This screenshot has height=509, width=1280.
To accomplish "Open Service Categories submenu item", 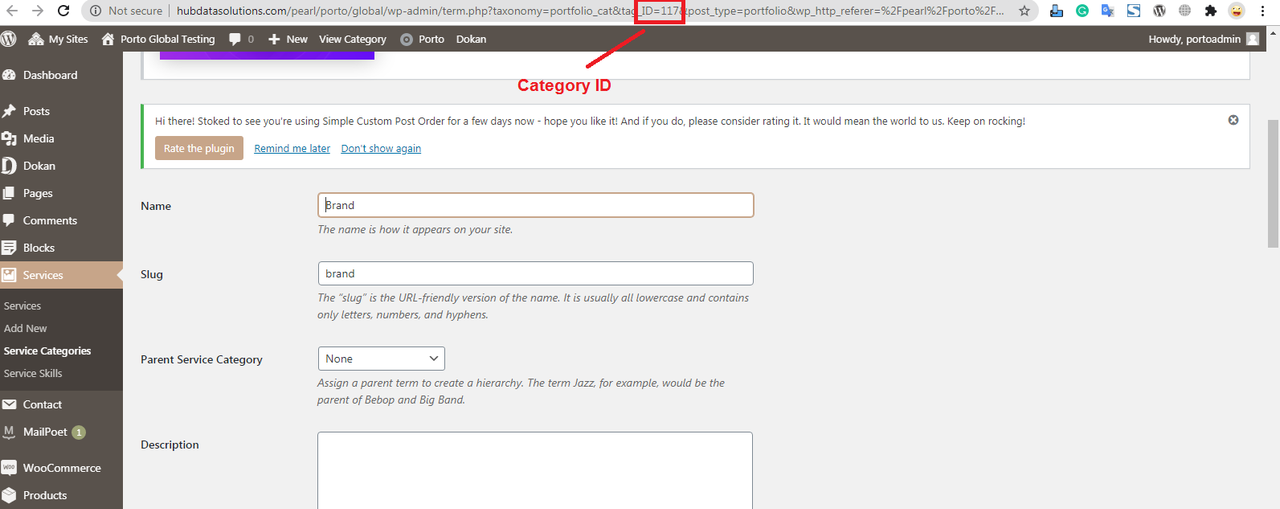I will tap(47, 351).
